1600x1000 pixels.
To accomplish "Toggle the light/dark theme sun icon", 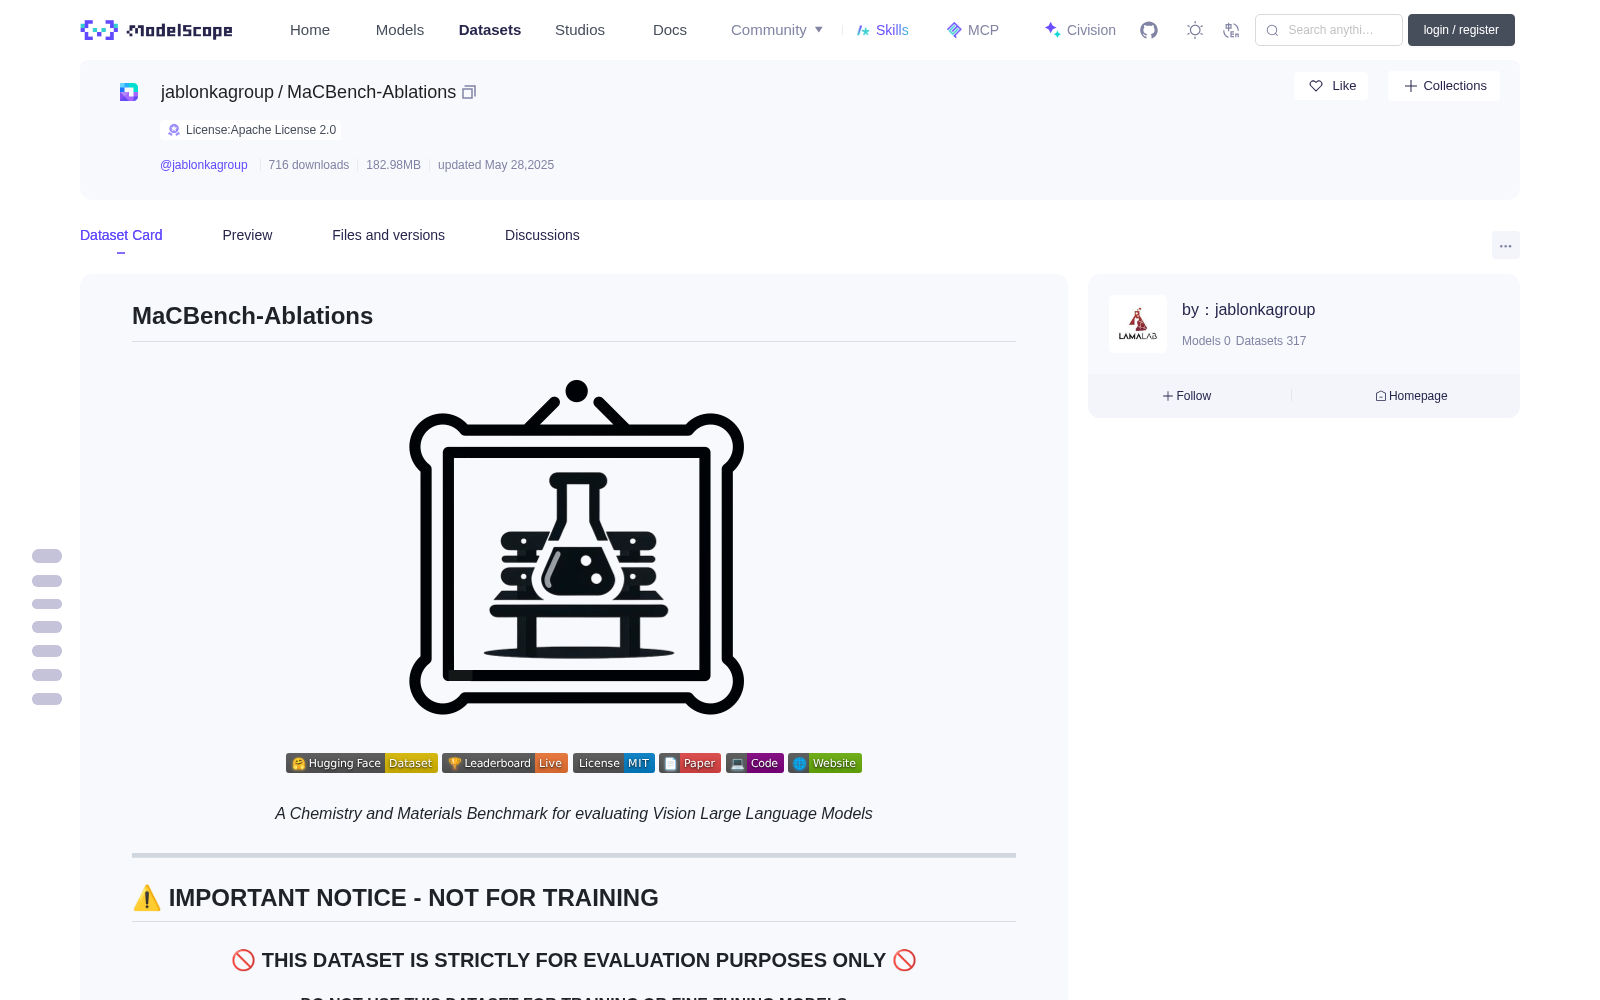I will 1195,30.
